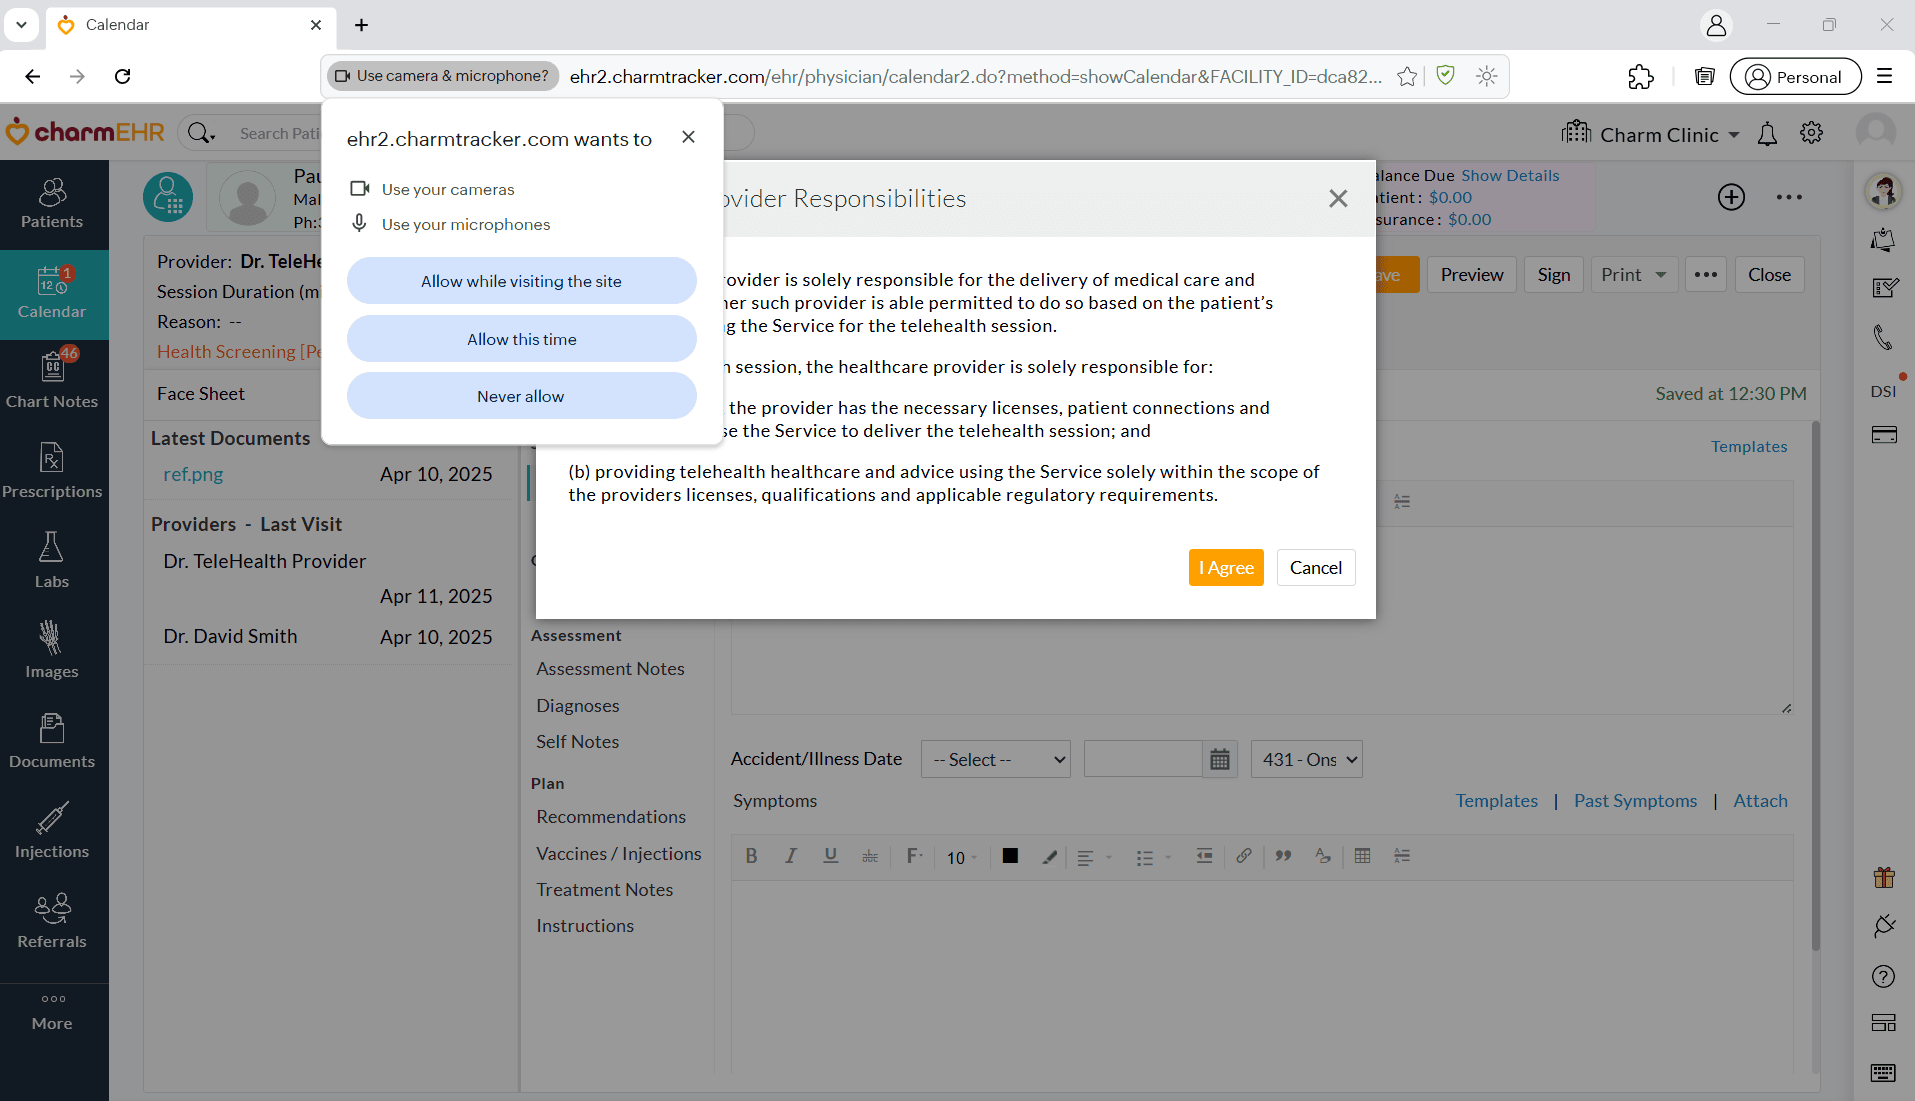Open the Referrals sidebar section

(52, 920)
